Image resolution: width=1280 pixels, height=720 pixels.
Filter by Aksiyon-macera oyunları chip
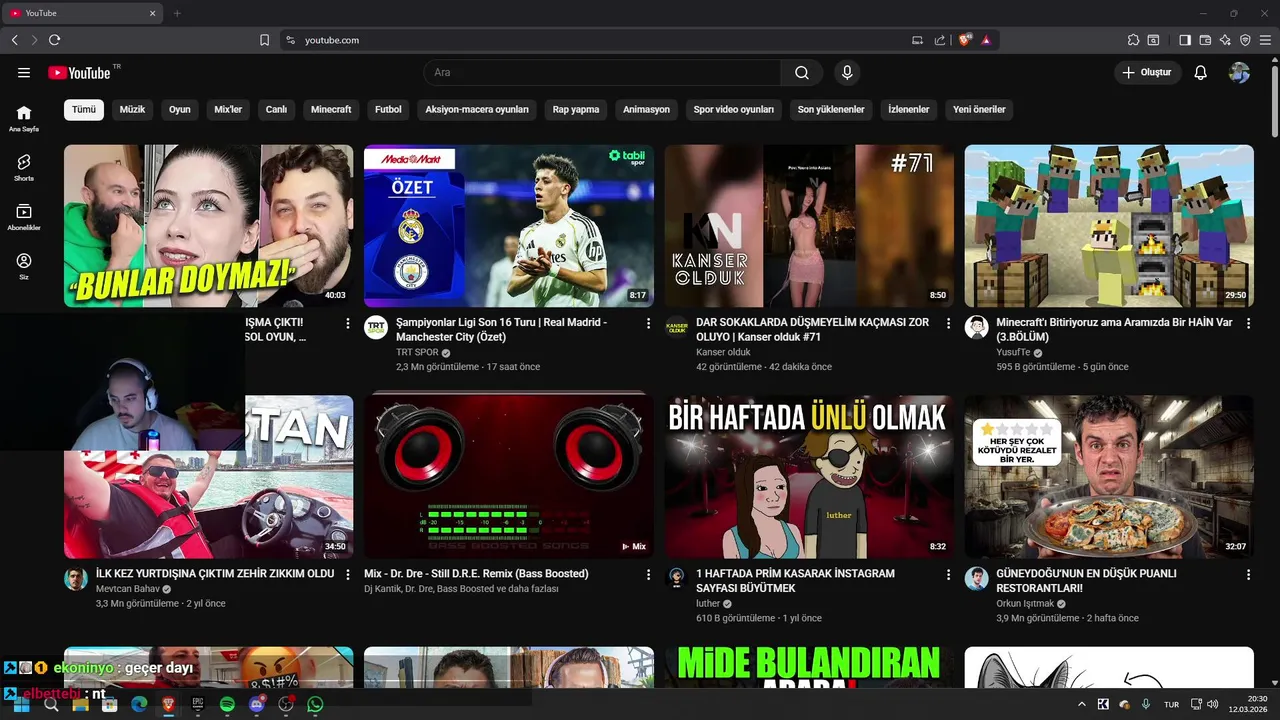click(477, 109)
